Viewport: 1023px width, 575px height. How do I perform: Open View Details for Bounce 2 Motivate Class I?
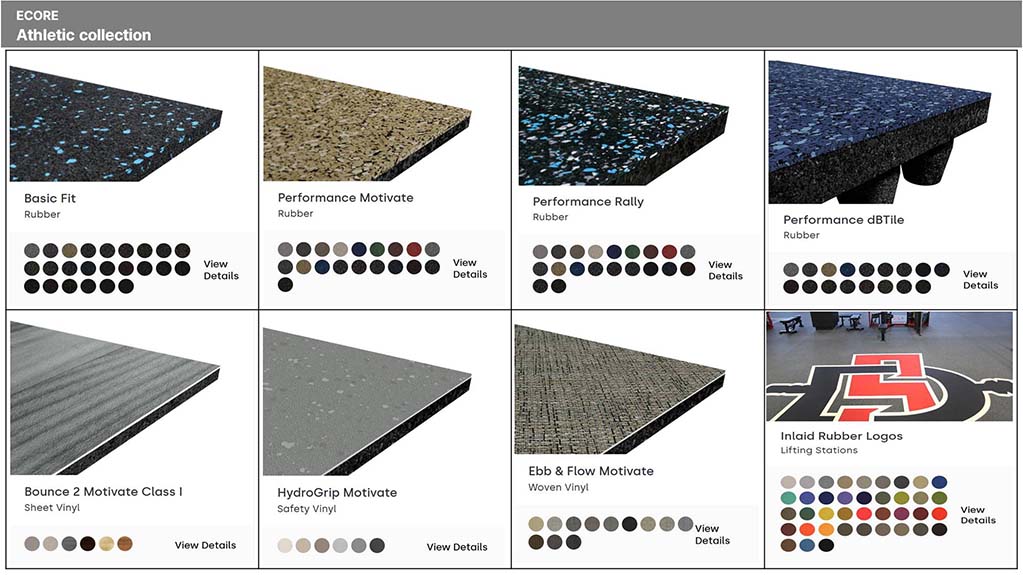205,545
